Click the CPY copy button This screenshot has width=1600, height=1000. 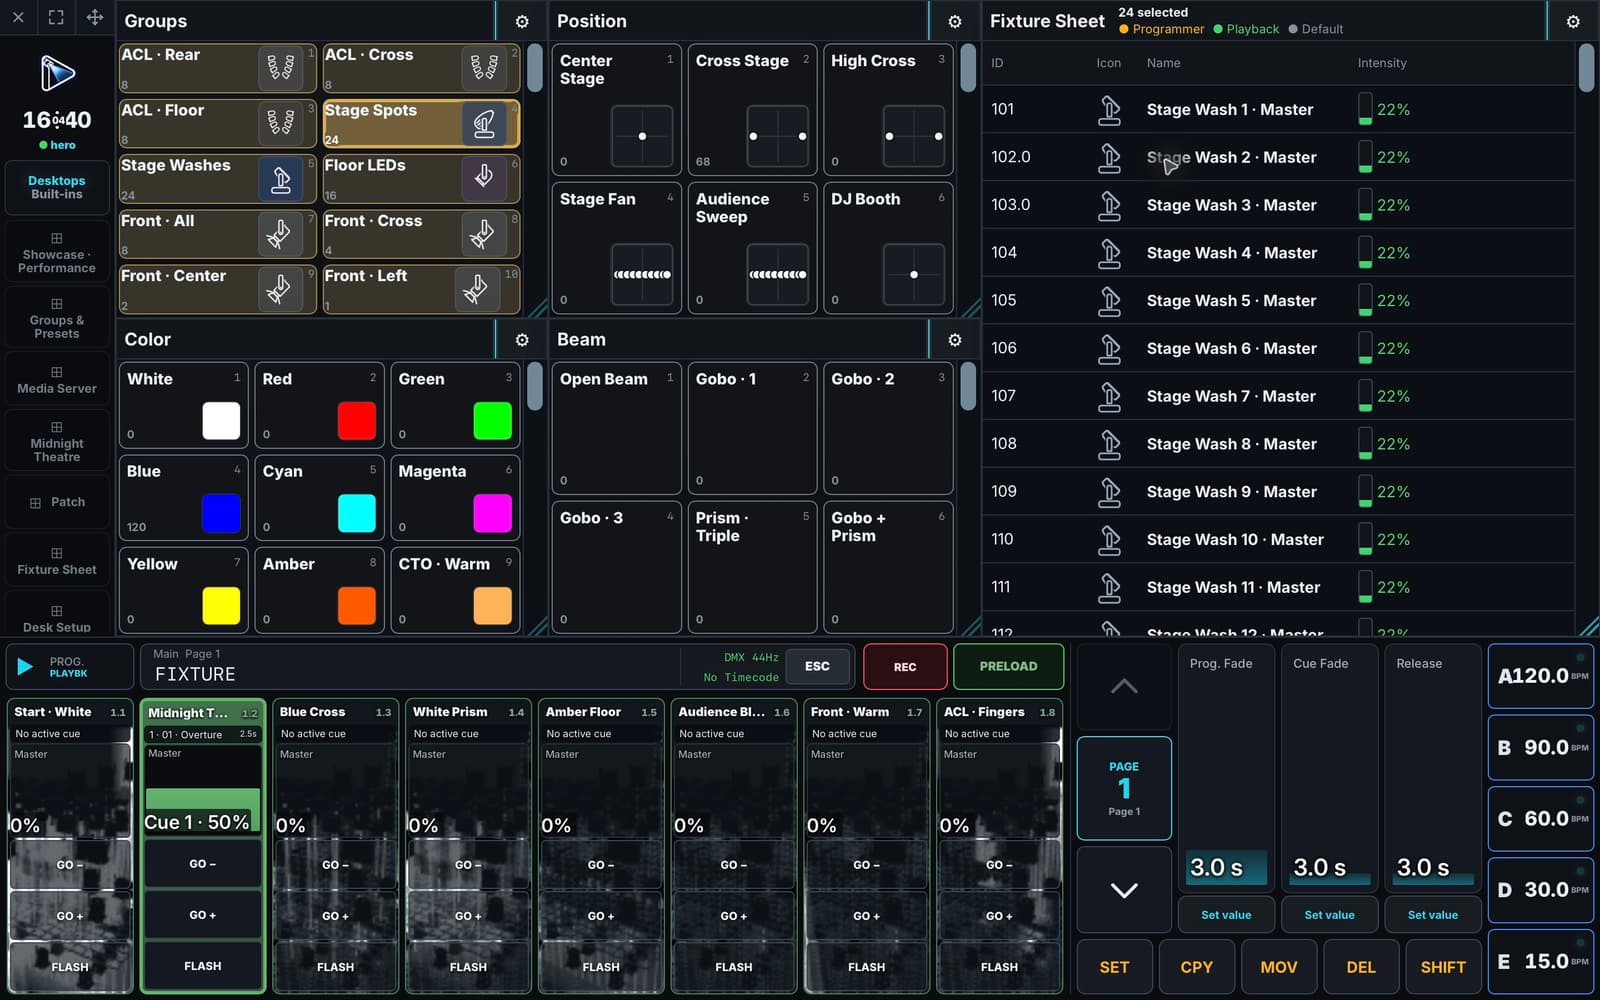point(1196,967)
